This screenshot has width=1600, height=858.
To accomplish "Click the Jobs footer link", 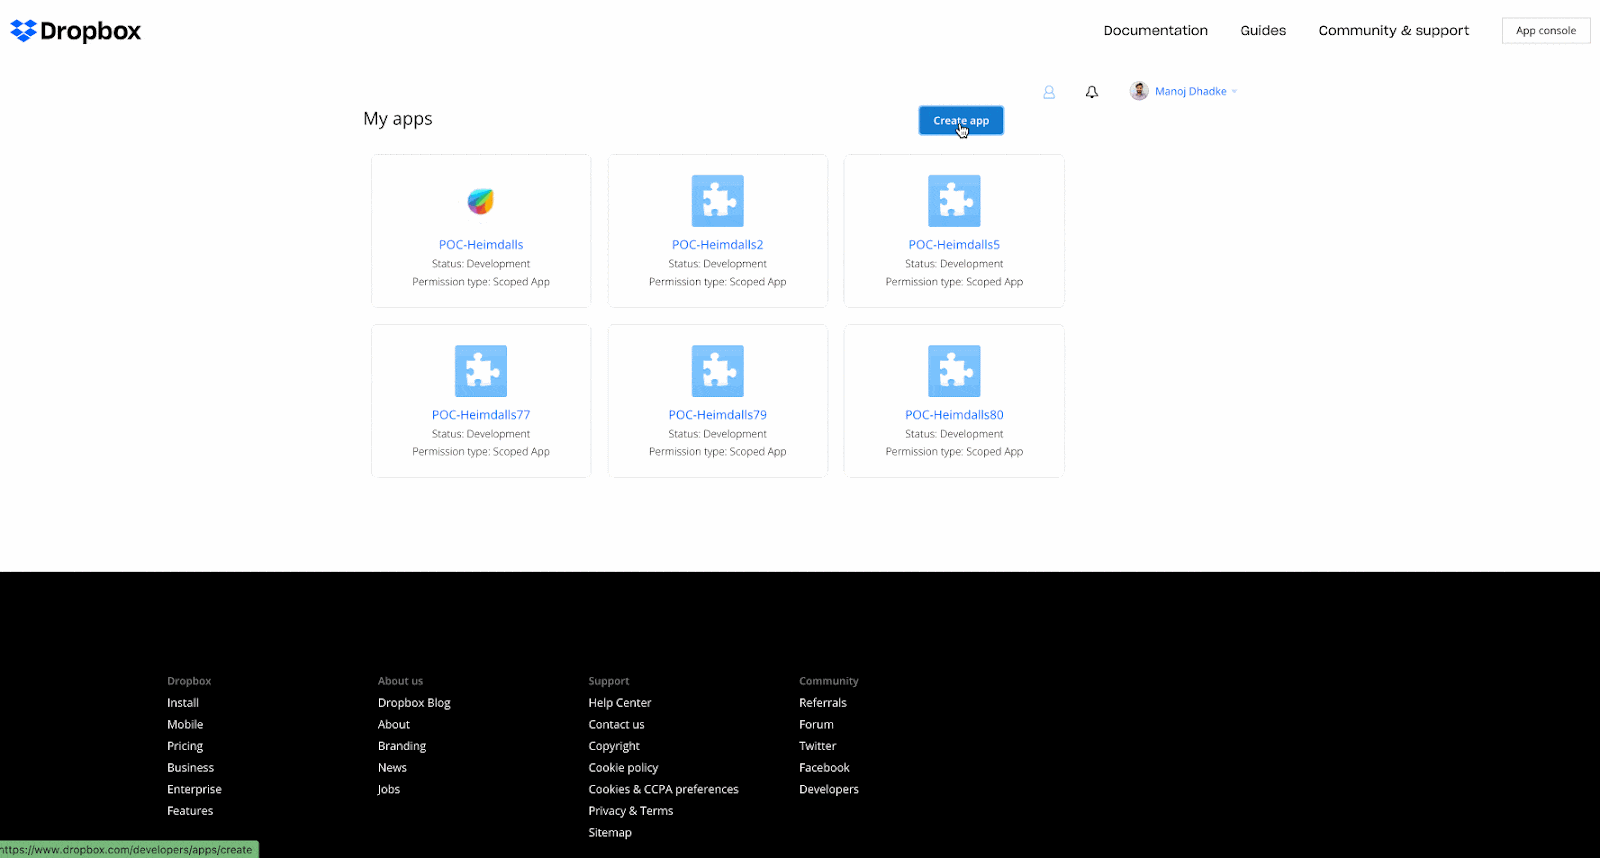I will (x=389, y=790).
